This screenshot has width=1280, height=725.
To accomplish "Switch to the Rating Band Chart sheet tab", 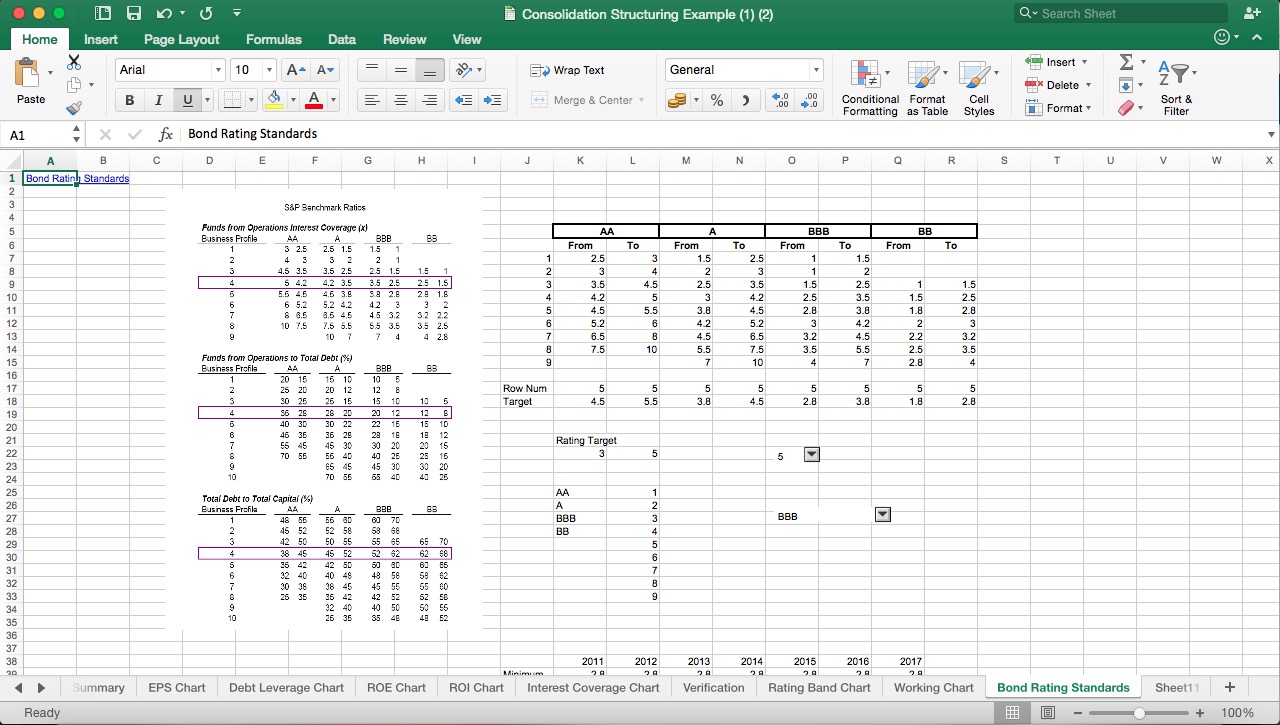I will (819, 687).
